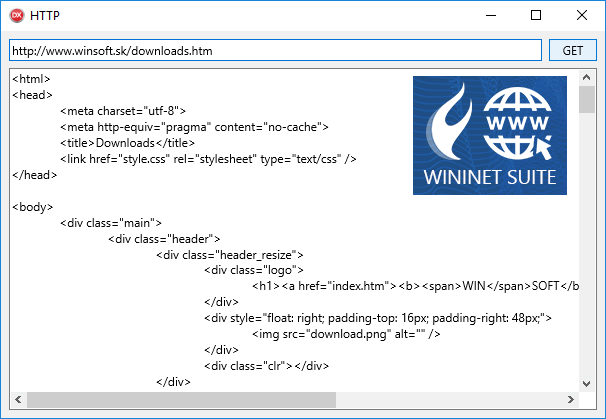Click the meta charset="utf-8" line
Viewport: 606px width, 419px height.
[123, 111]
